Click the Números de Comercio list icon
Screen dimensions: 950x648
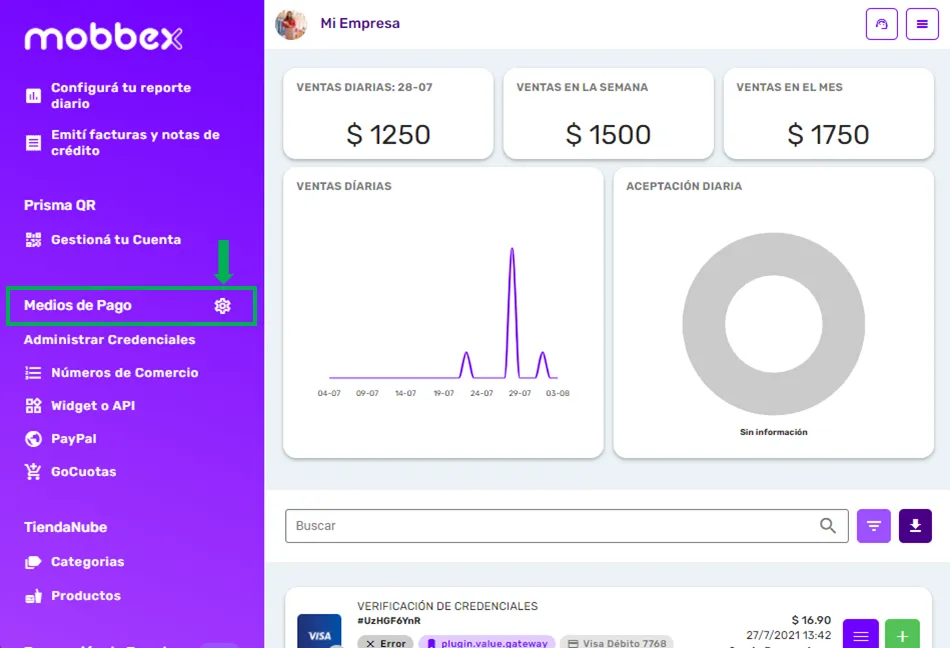click(x=33, y=373)
